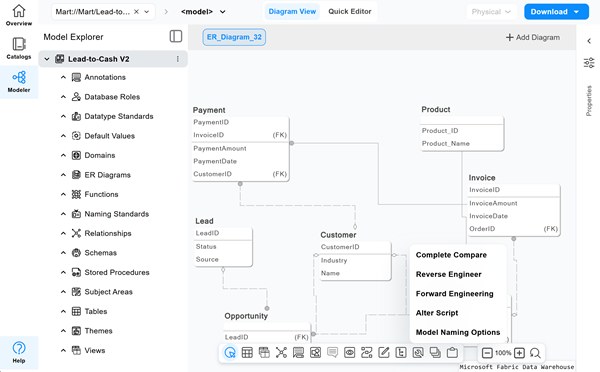Select the Payment table title
This screenshot has width=600, height=372.
coord(209,110)
